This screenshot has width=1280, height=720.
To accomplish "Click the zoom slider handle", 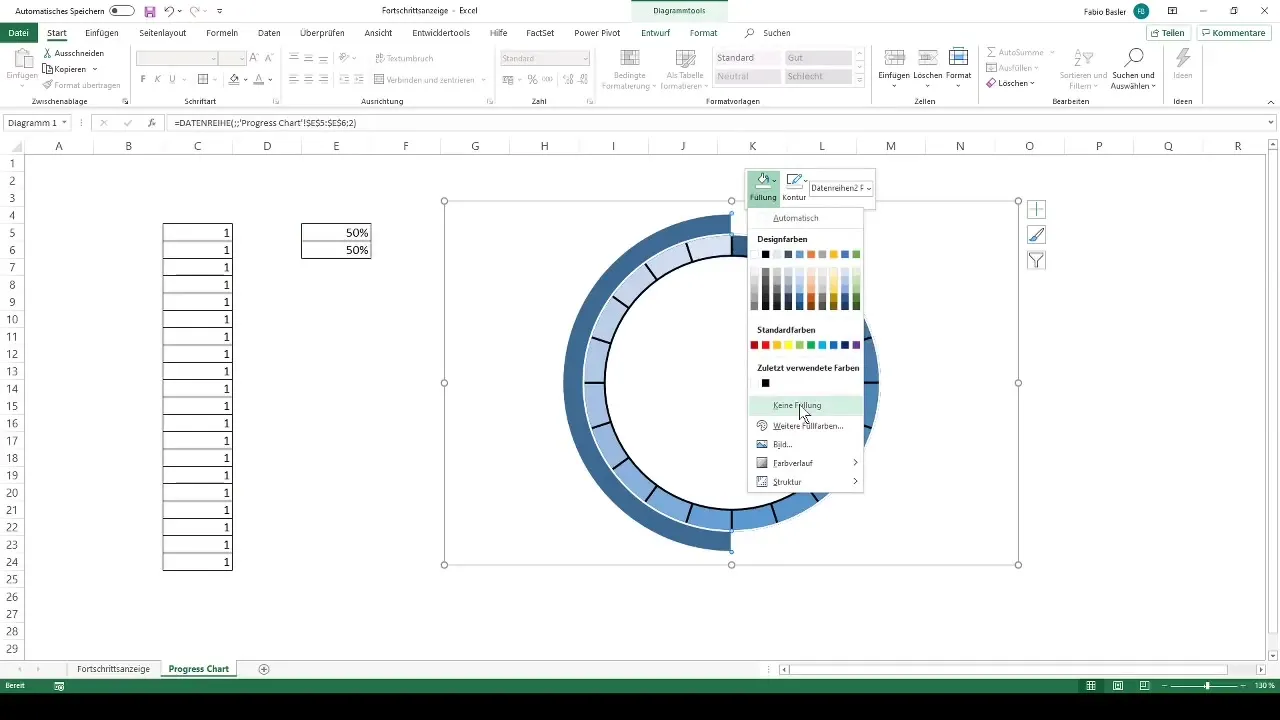I will pyautogui.click(x=1207, y=686).
